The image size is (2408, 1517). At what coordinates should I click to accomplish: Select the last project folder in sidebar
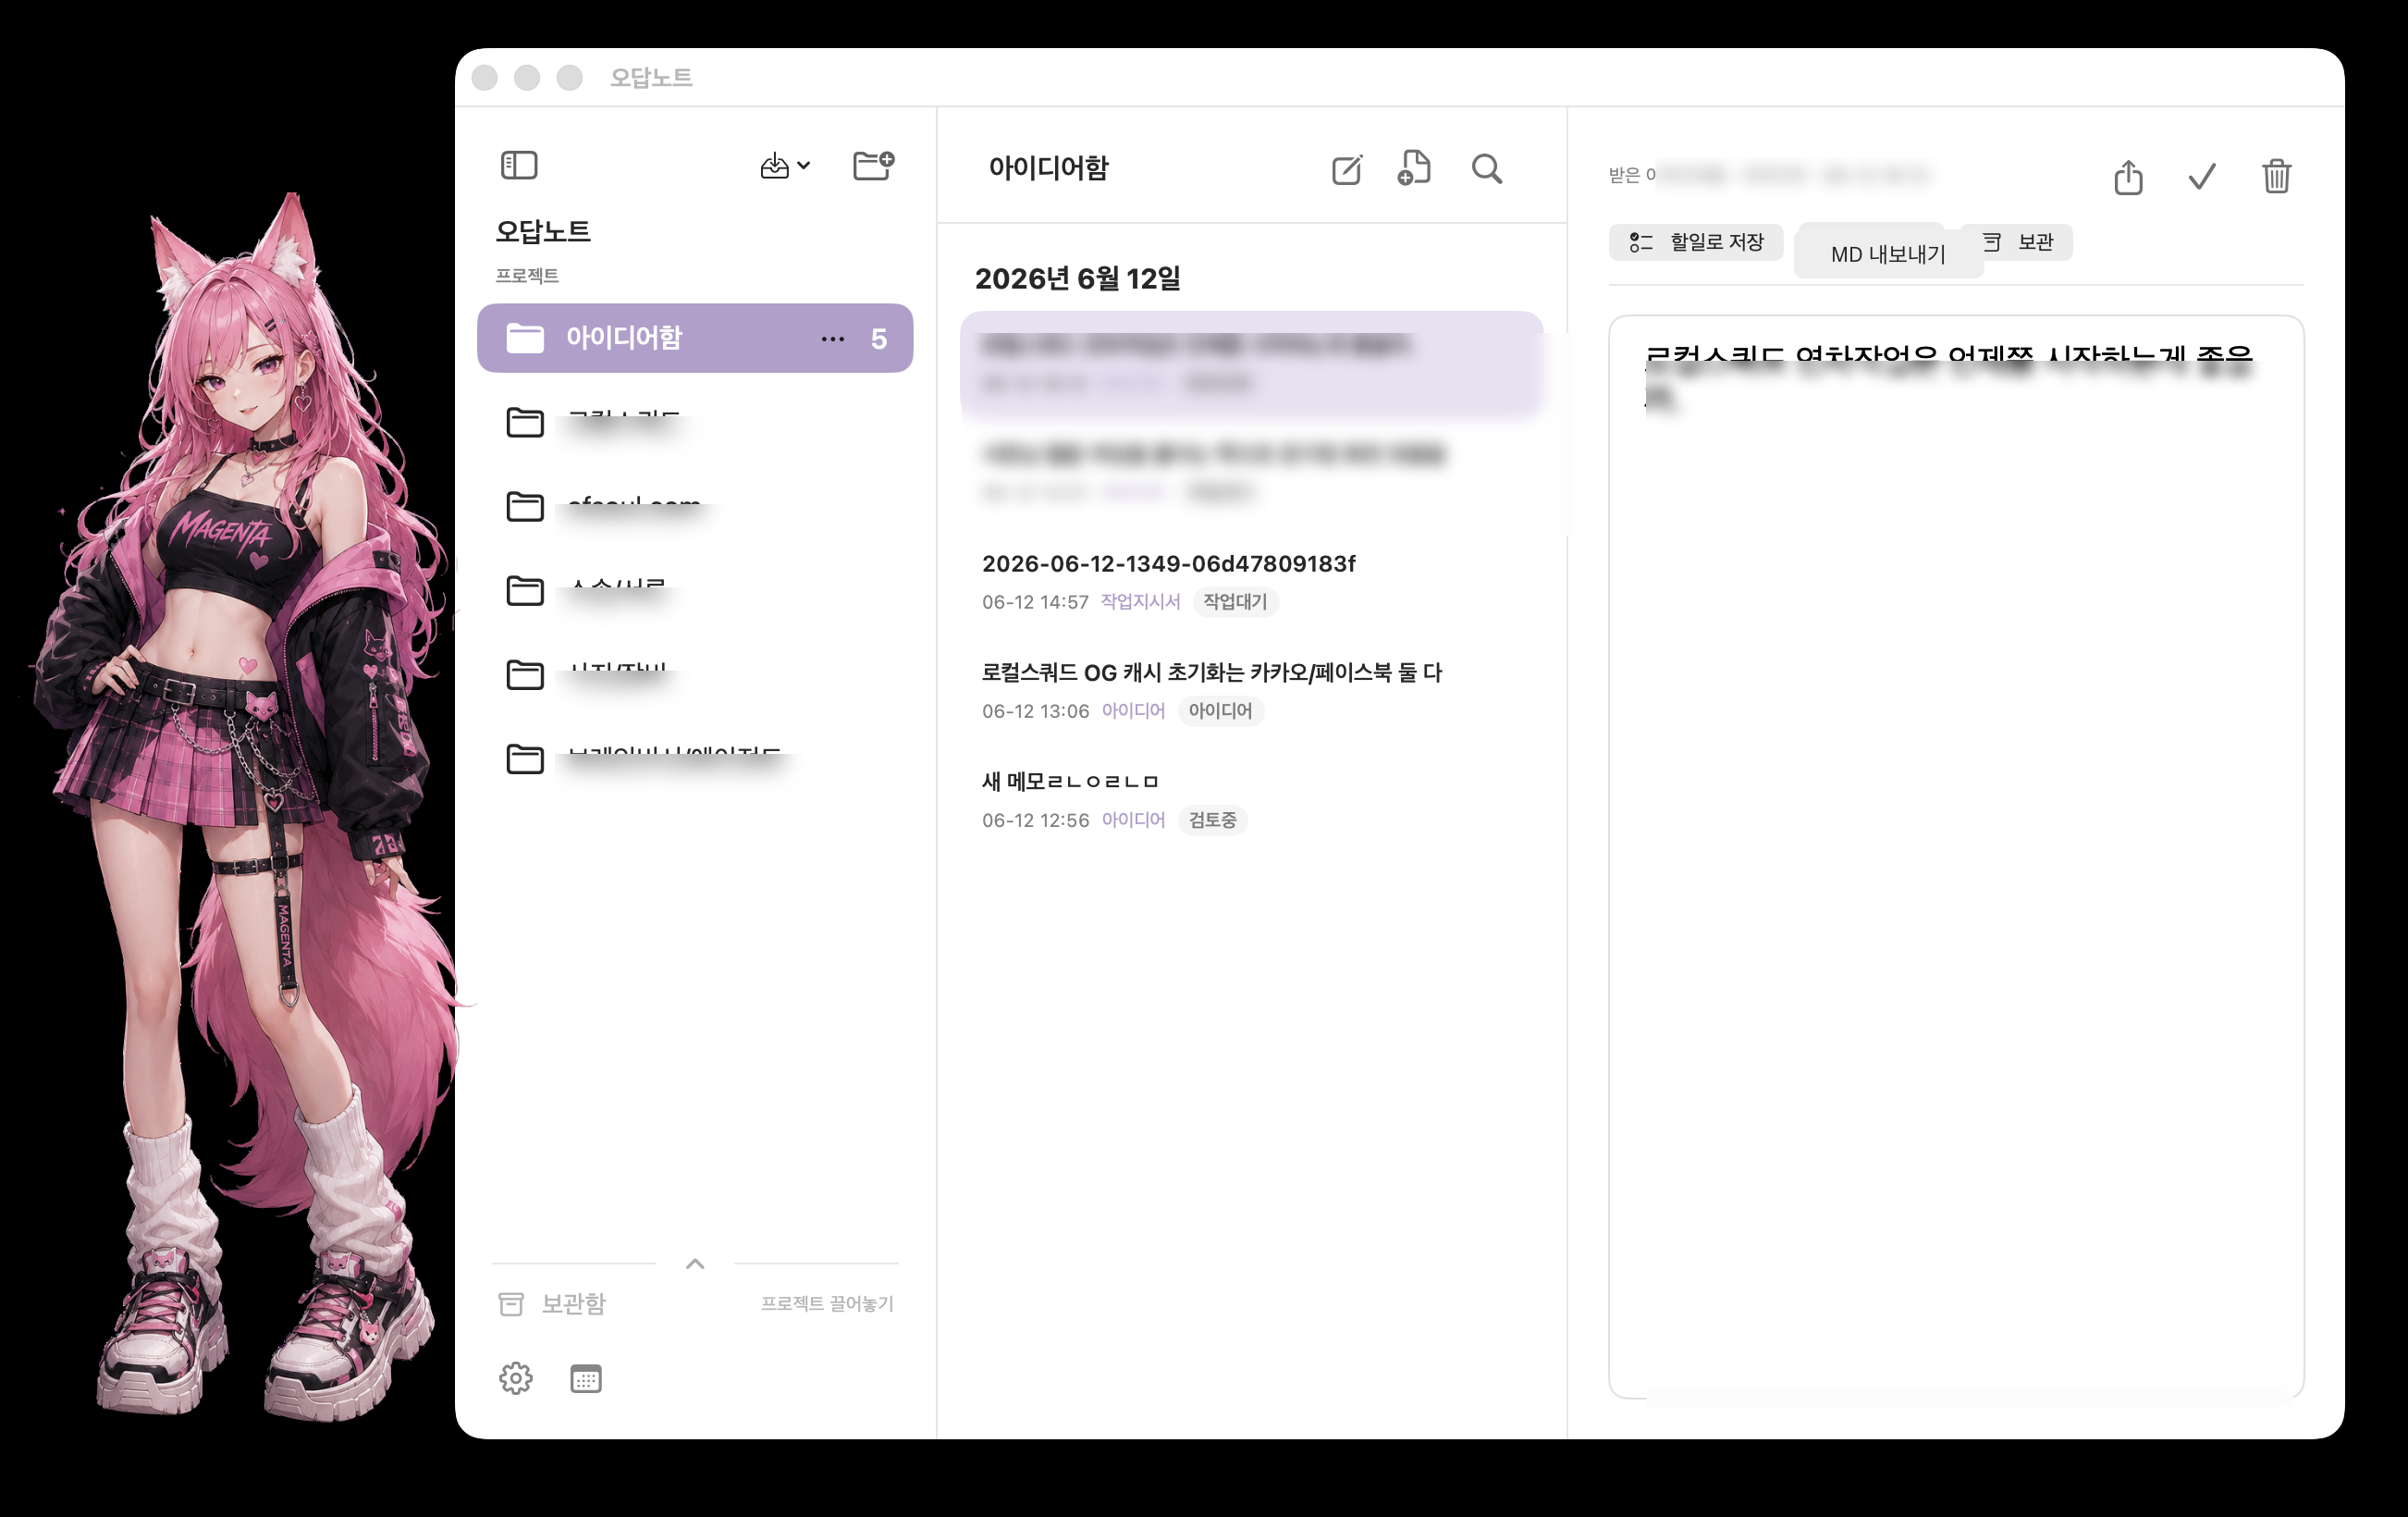(694, 759)
